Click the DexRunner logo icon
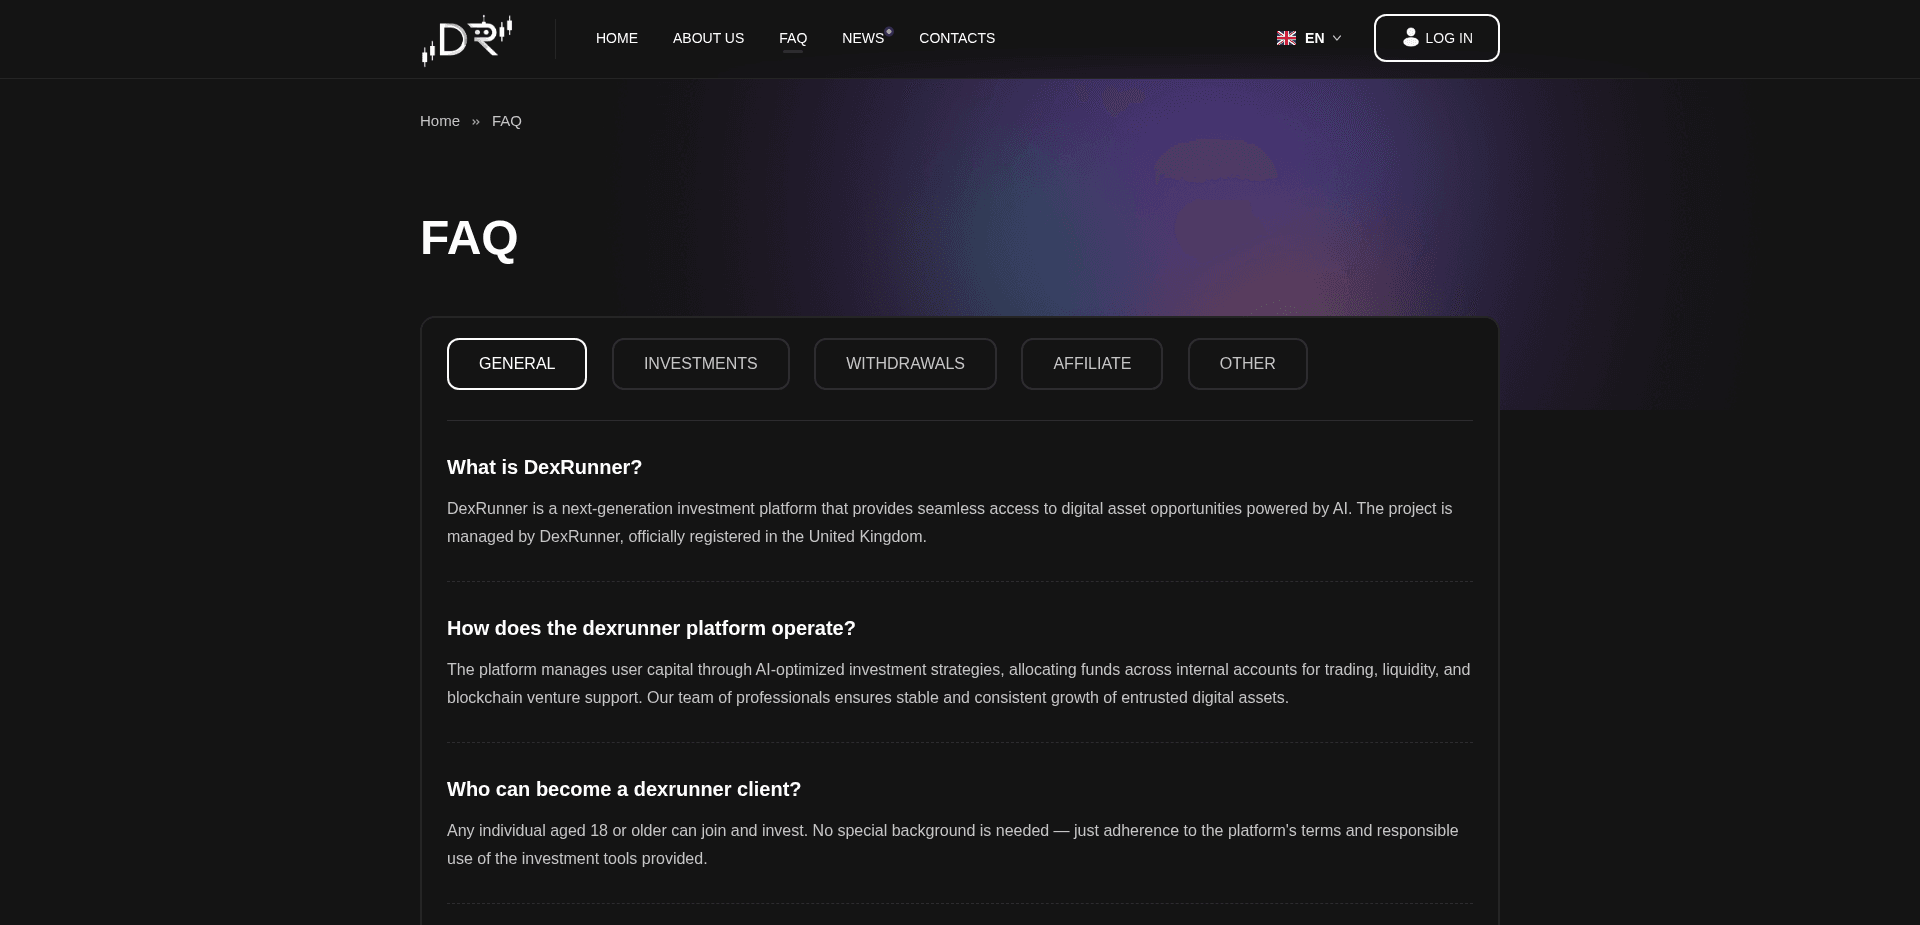This screenshot has width=1920, height=925. coord(466,38)
